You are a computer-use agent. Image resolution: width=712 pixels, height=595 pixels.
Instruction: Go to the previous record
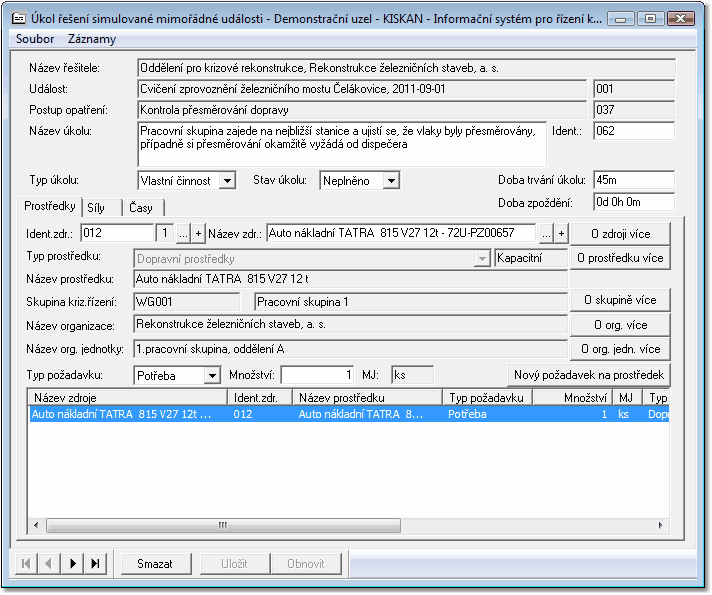tap(47, 564)
